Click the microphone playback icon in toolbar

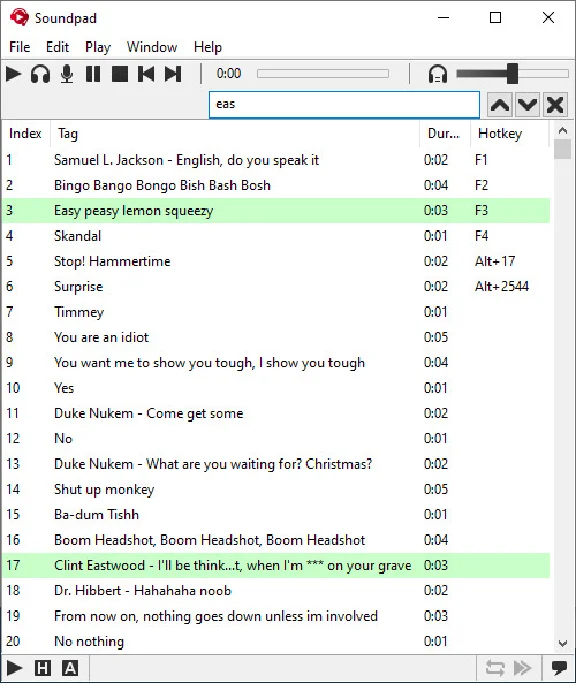(67, 74)
